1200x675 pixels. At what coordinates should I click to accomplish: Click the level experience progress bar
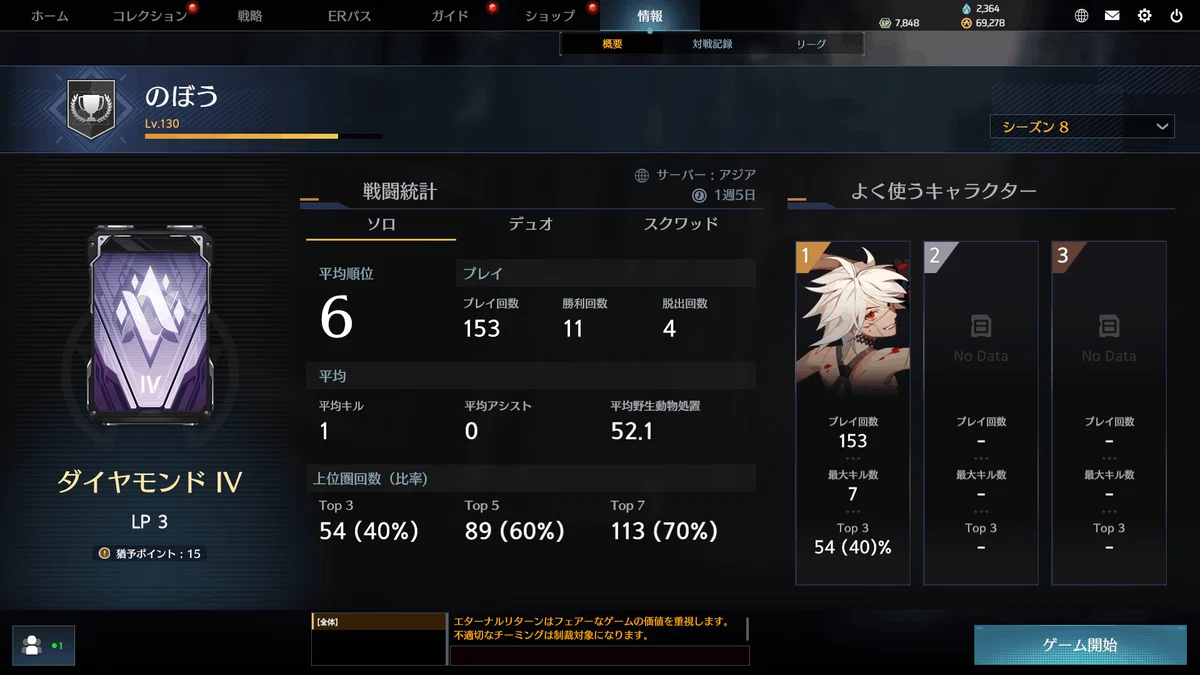click(x=263, y=136)
